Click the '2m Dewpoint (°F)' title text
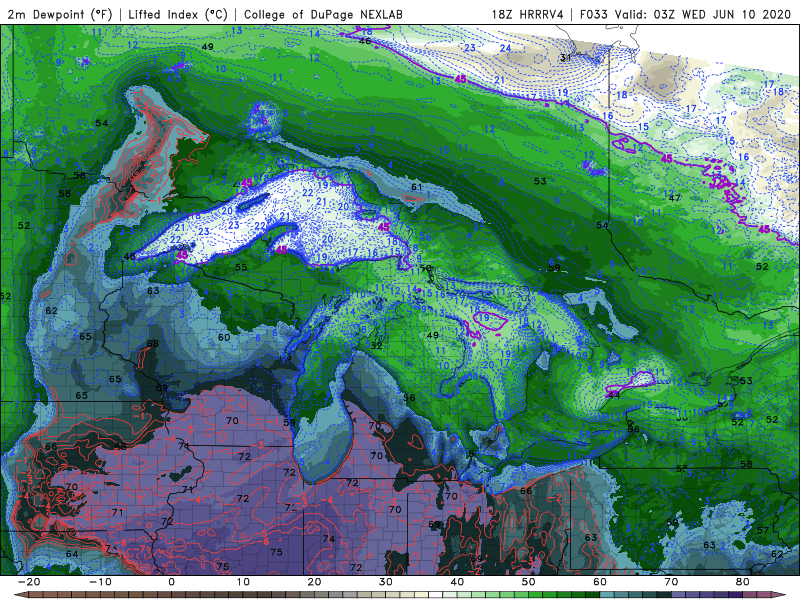This screenshot has height=600, width=800. 60,14
